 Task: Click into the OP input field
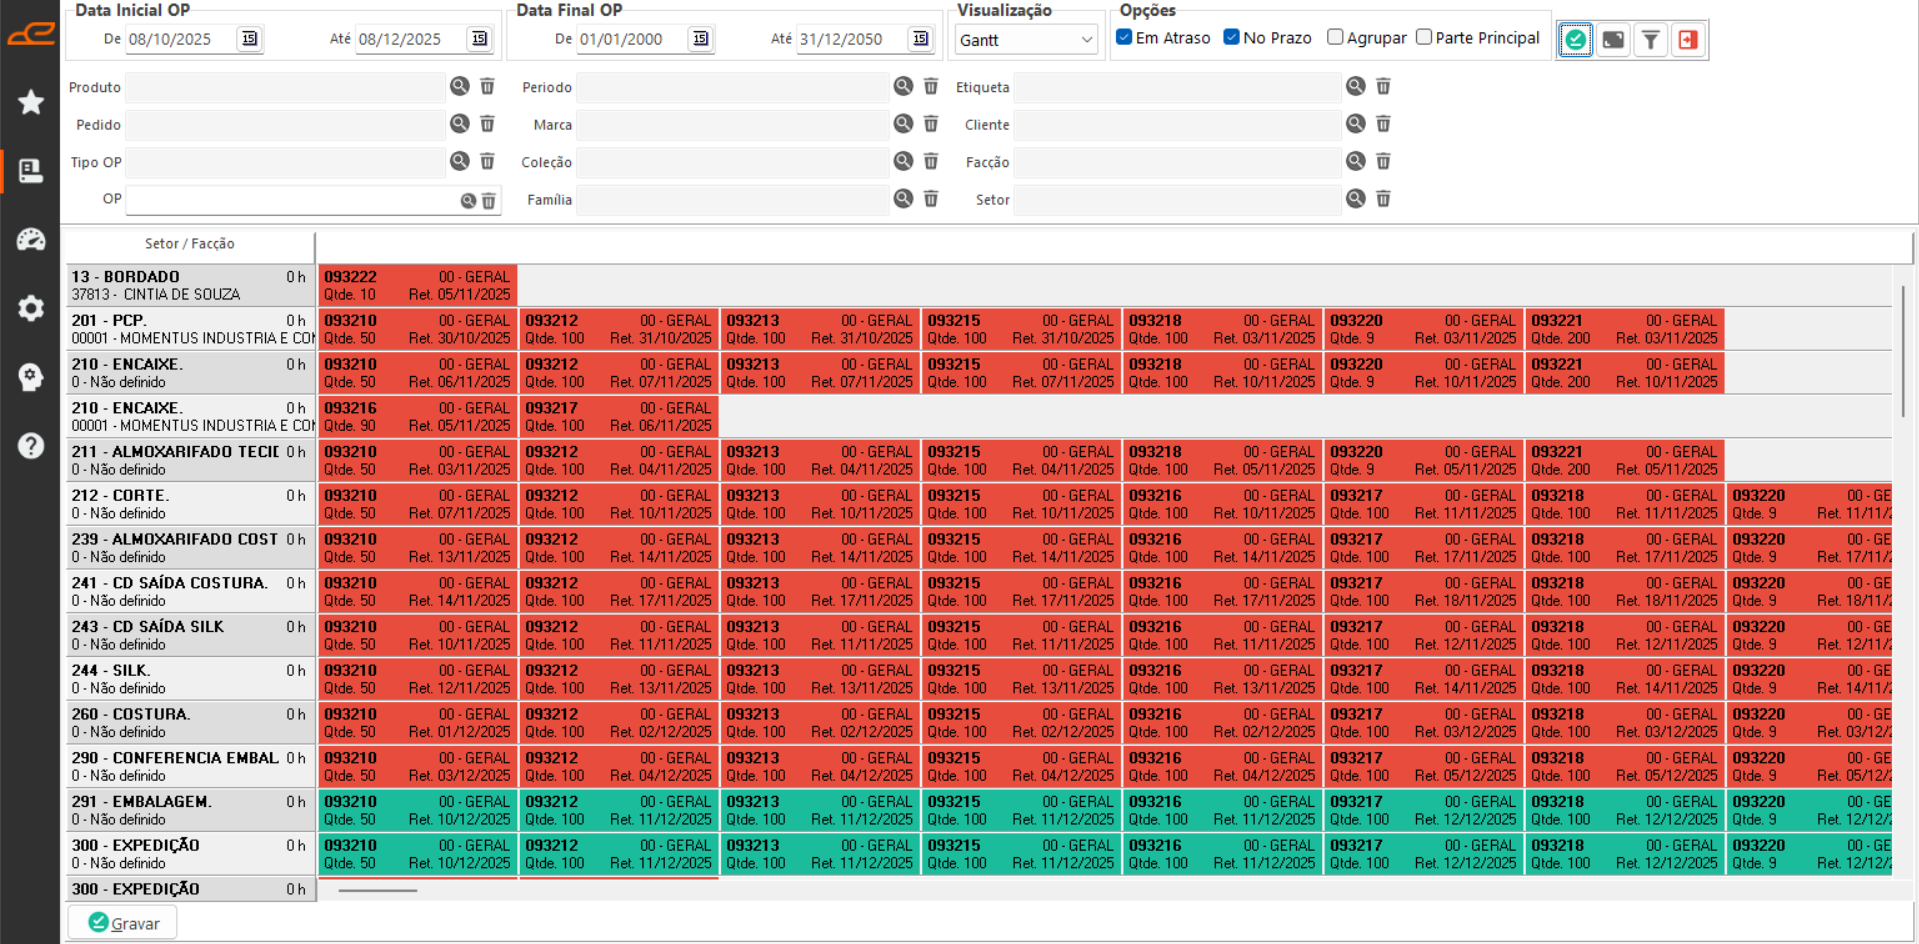point(290,200)
